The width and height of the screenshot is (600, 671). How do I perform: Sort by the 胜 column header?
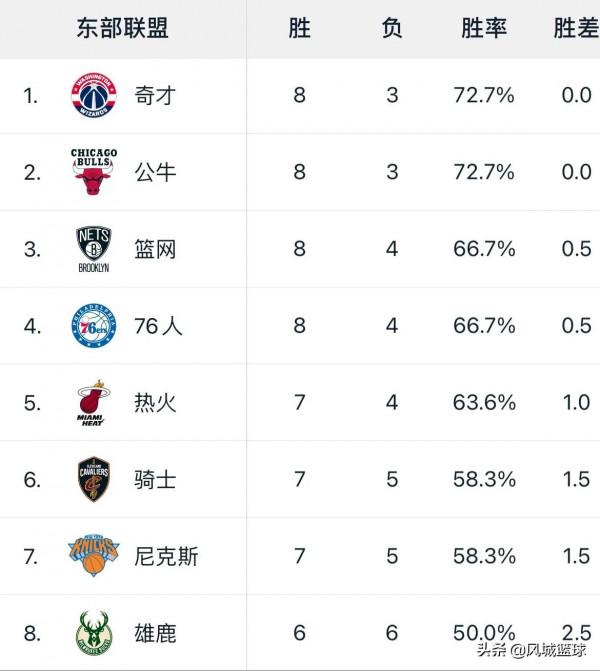coord(299,28)
